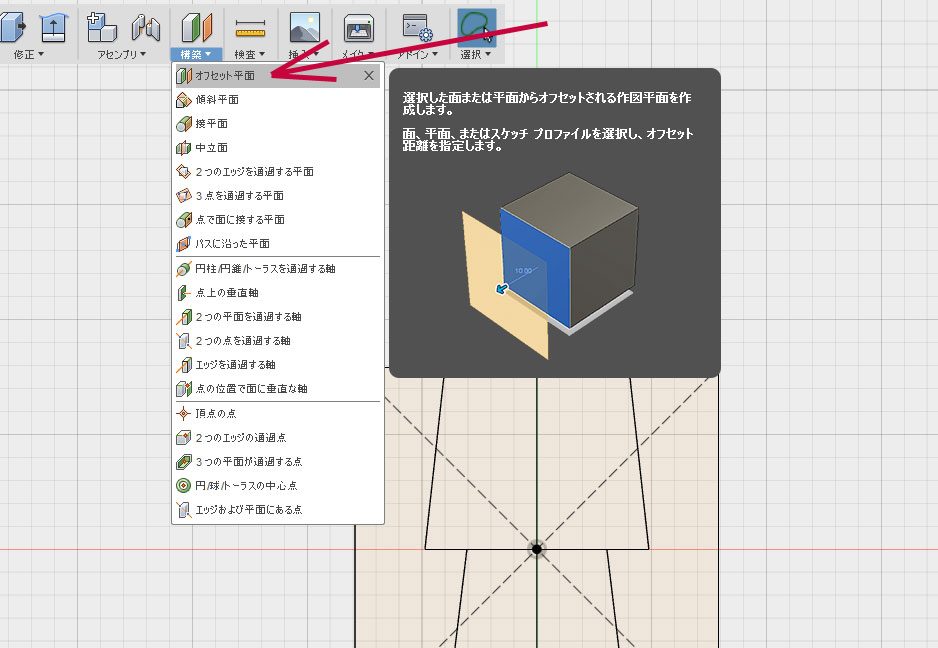
Task: Expand the 検査 dropdown
Action: (249, 54)
